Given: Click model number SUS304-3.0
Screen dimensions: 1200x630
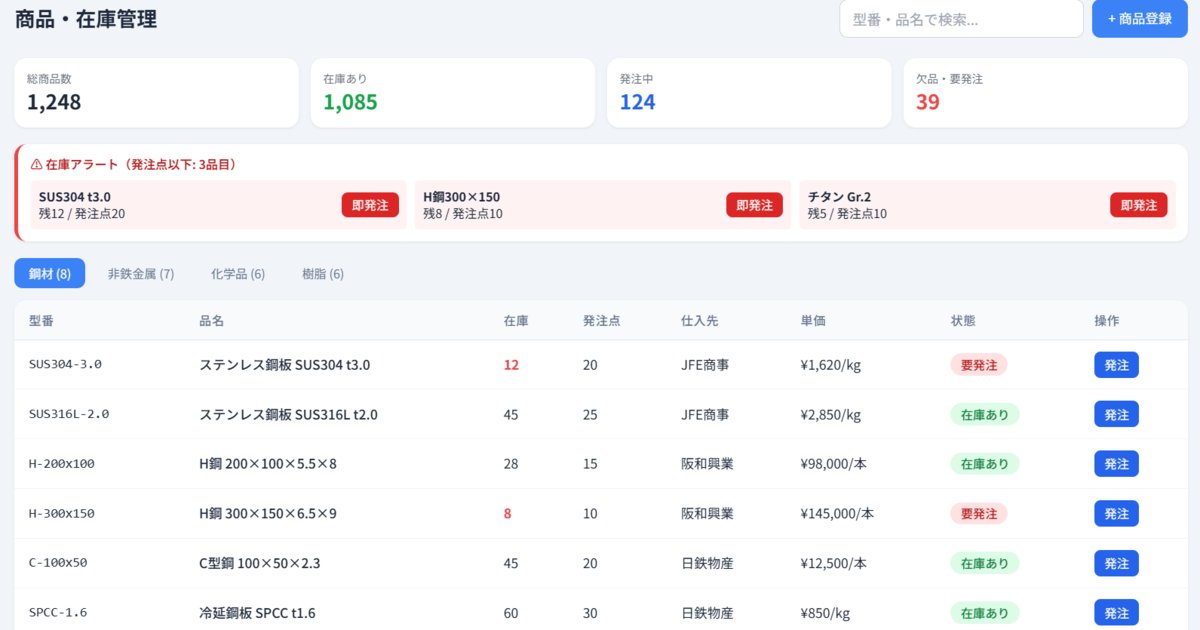Looking at the screenshot, I should (x=65, y=364).
